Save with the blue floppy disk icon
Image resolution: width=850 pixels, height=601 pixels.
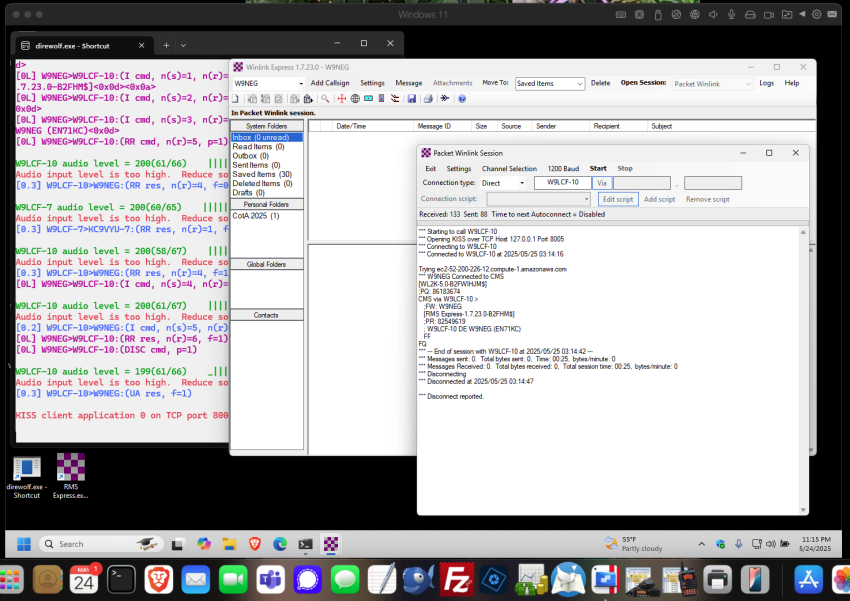point(412,99)
